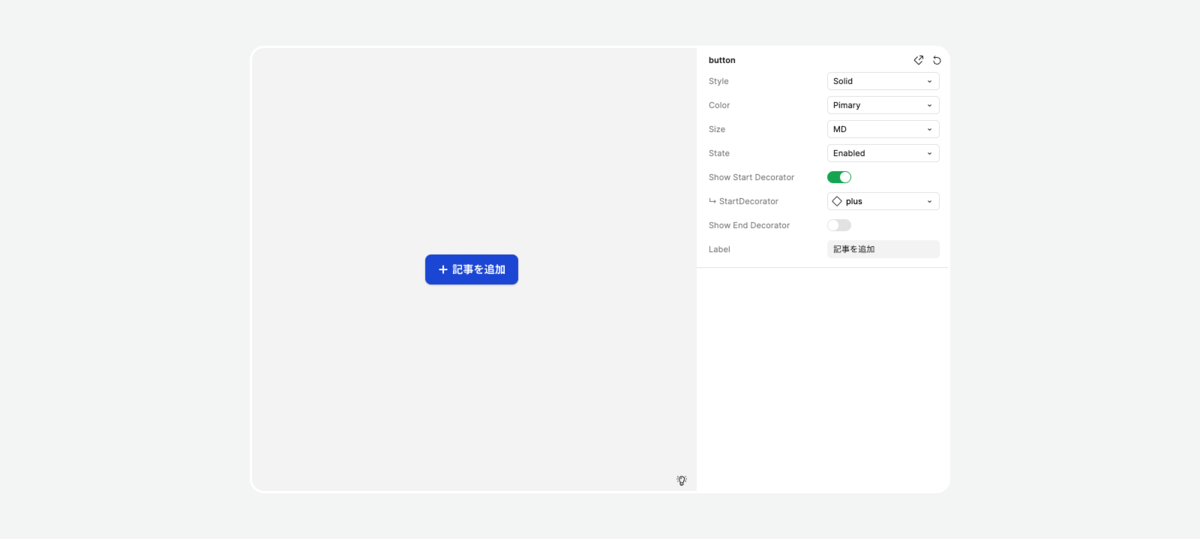Open the Color dropdown set to Pimary
The height and width of the screenshot is (539, 1200).
(883, 105)
